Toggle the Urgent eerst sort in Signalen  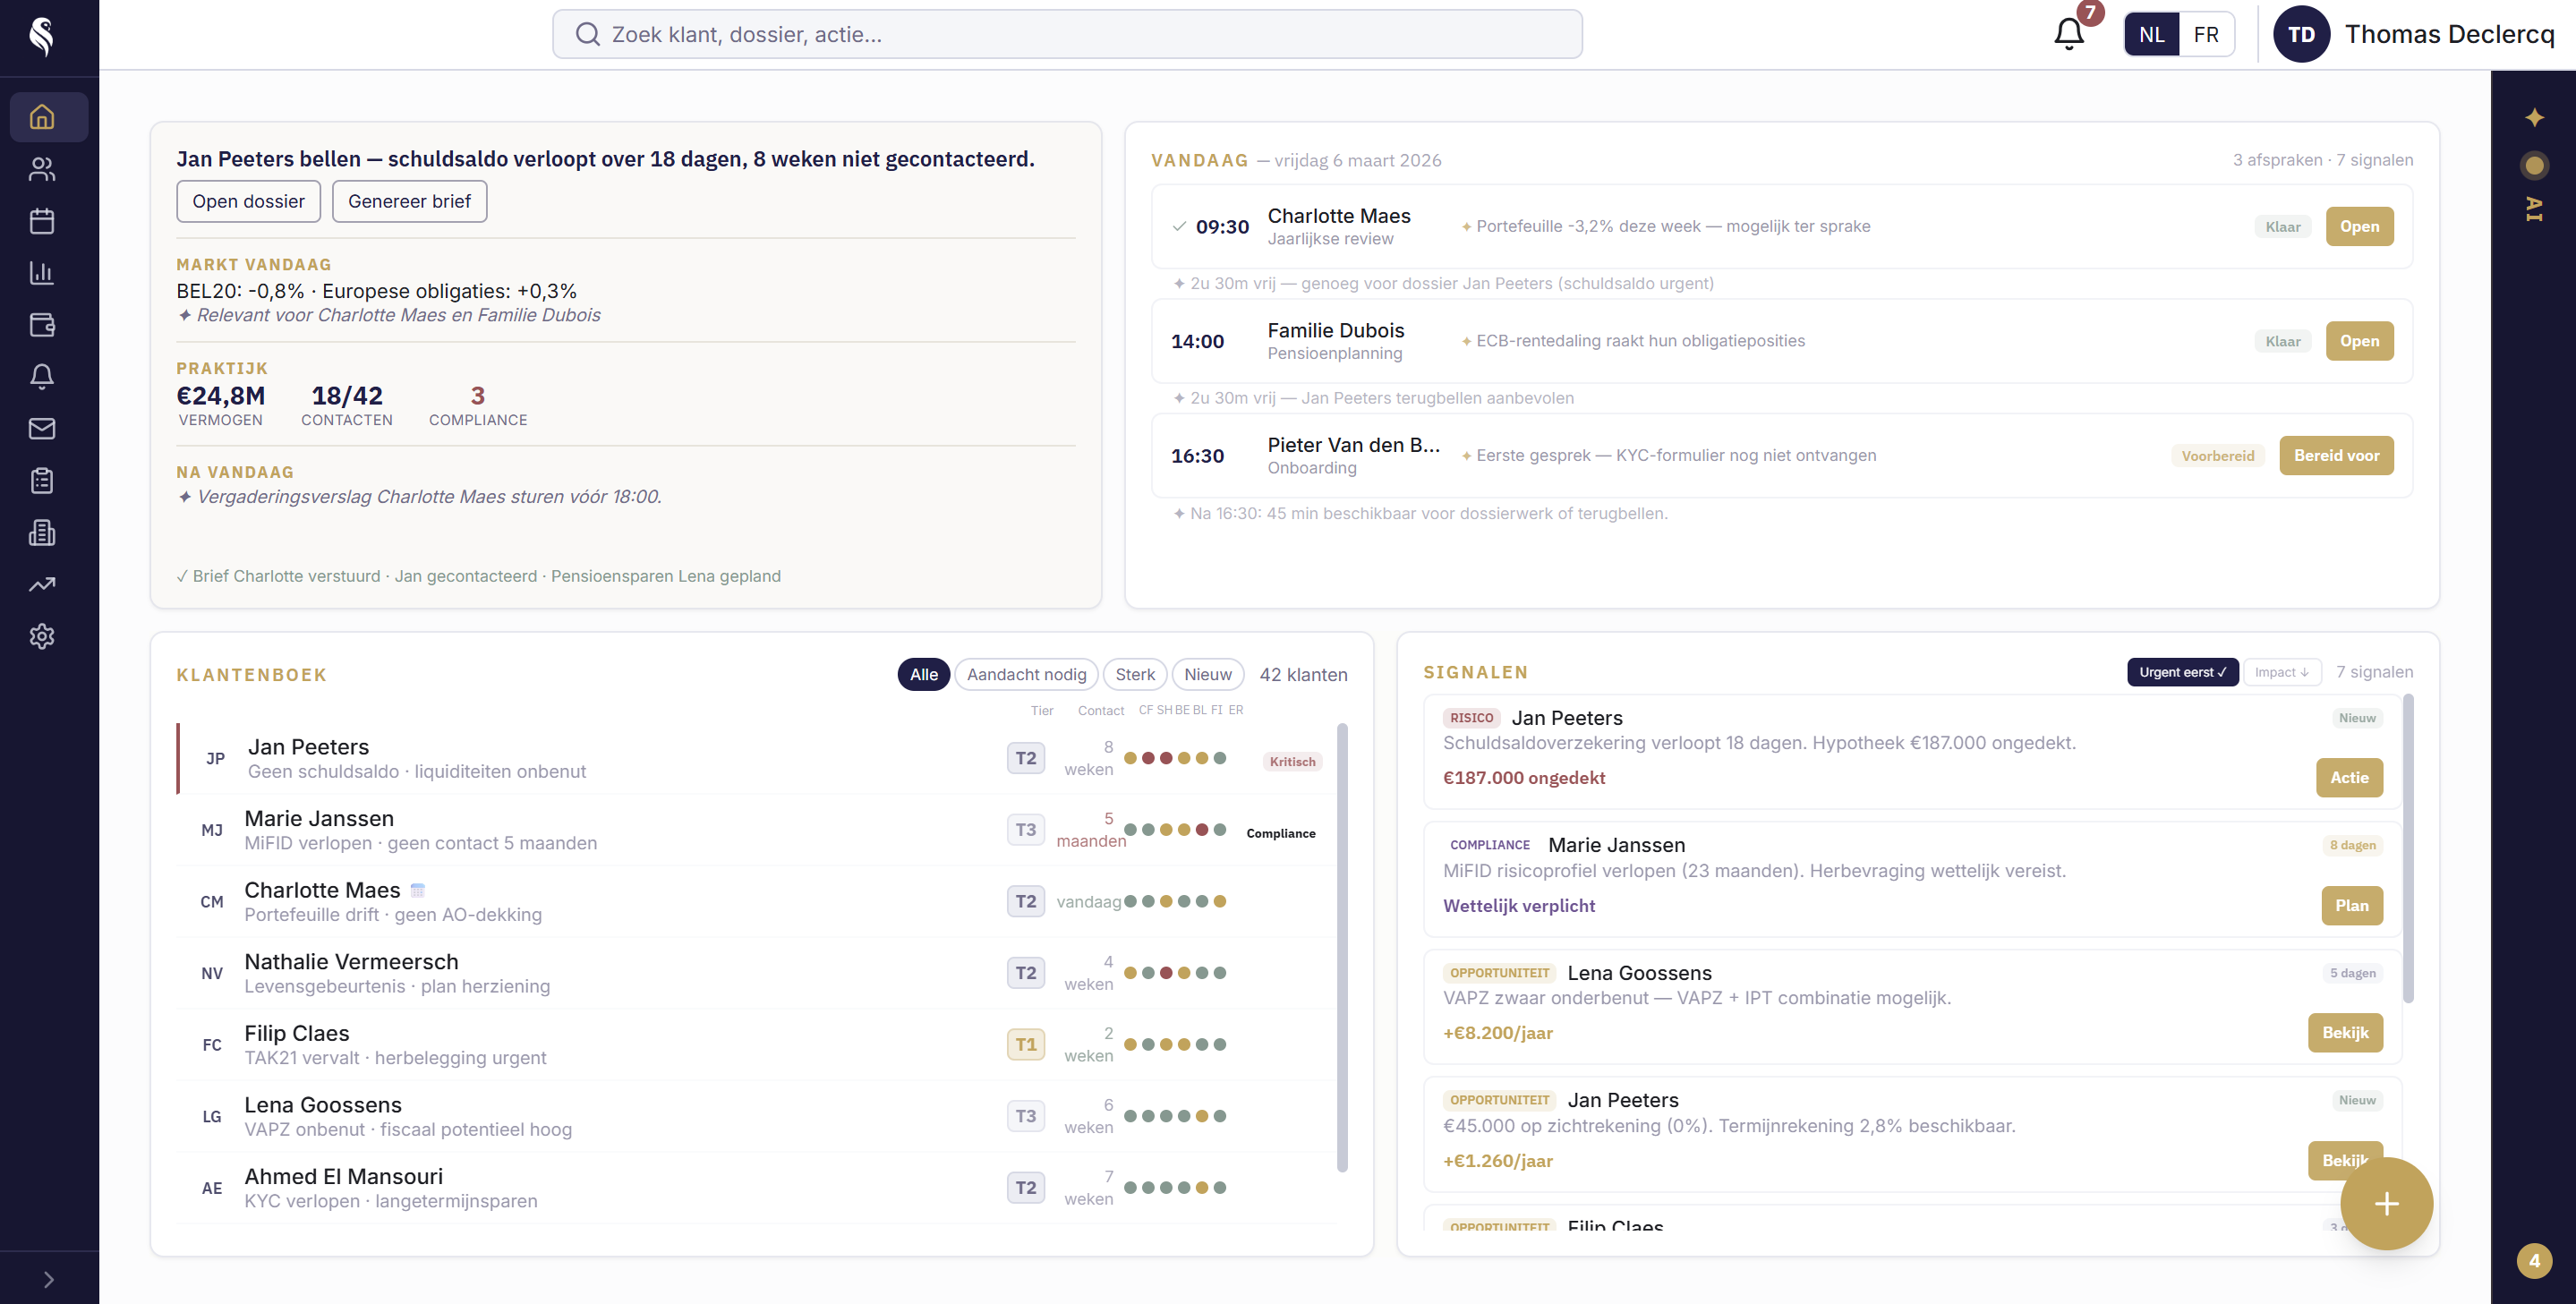[x=2182, y=672]
